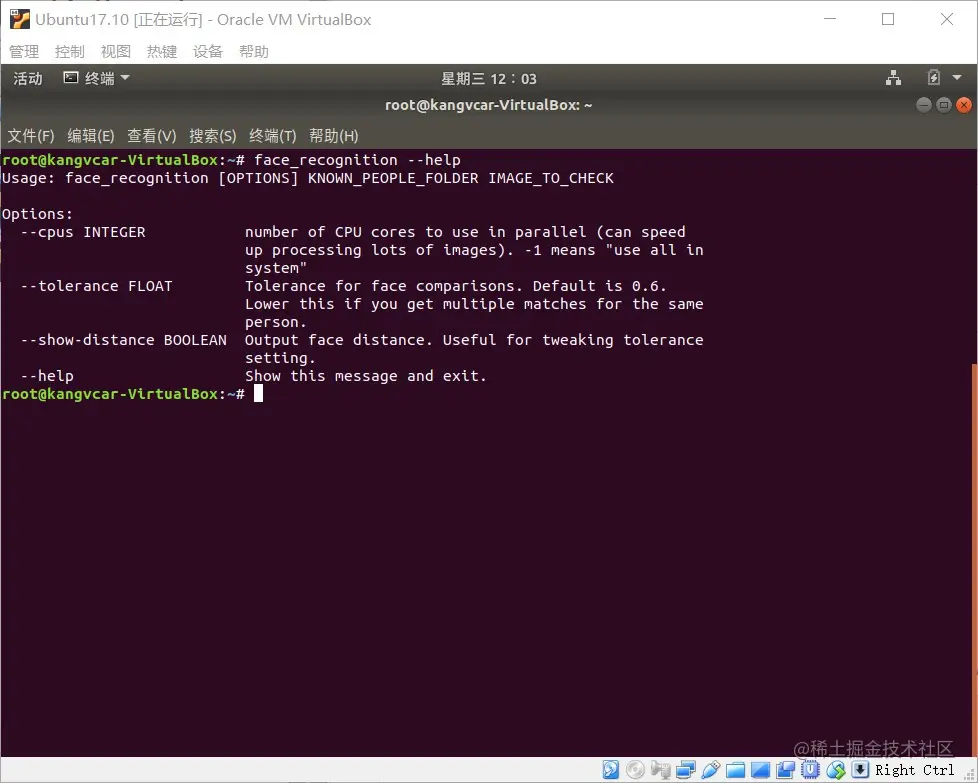The image size is (978, 783).
Task: Click the mouse integration icon with green arrow
Action: click(836, 770)
